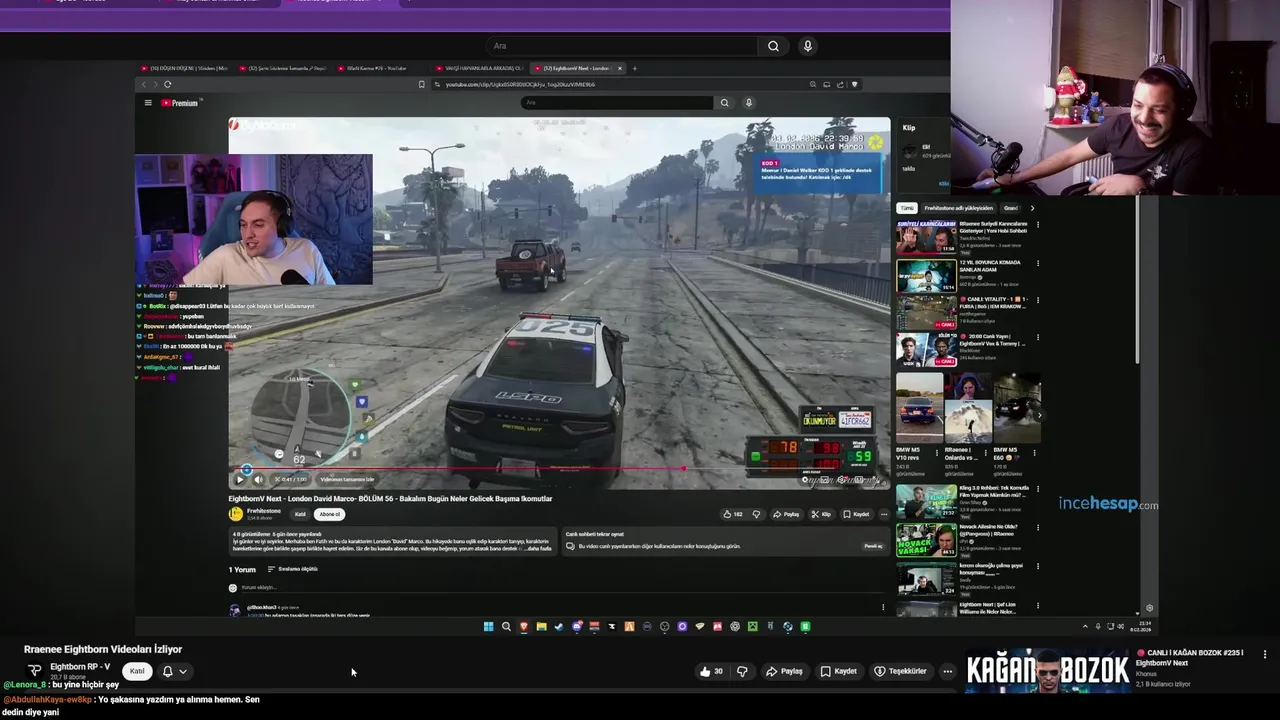Play the clip with the play button
This screenshot has width=1280, height=720.
(240, 479)
